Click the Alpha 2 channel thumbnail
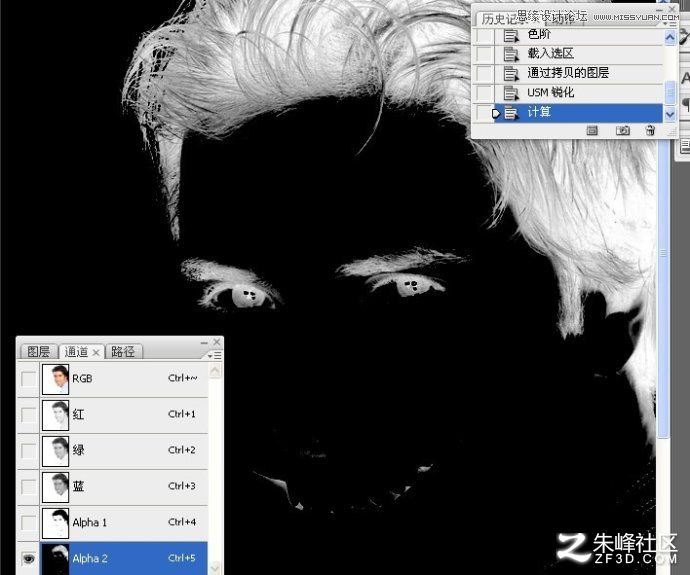690x575 pixels. 55,559
